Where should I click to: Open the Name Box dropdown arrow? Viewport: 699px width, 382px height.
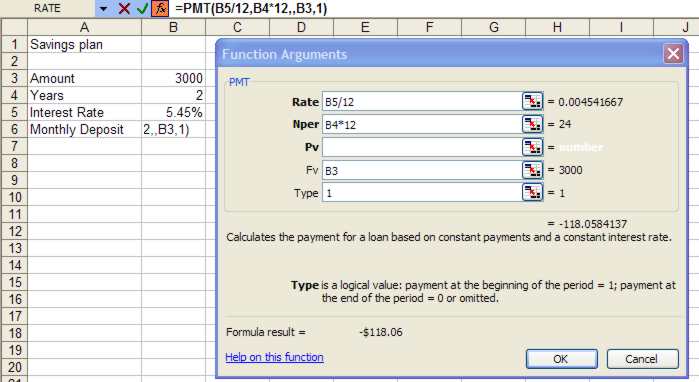103,8
